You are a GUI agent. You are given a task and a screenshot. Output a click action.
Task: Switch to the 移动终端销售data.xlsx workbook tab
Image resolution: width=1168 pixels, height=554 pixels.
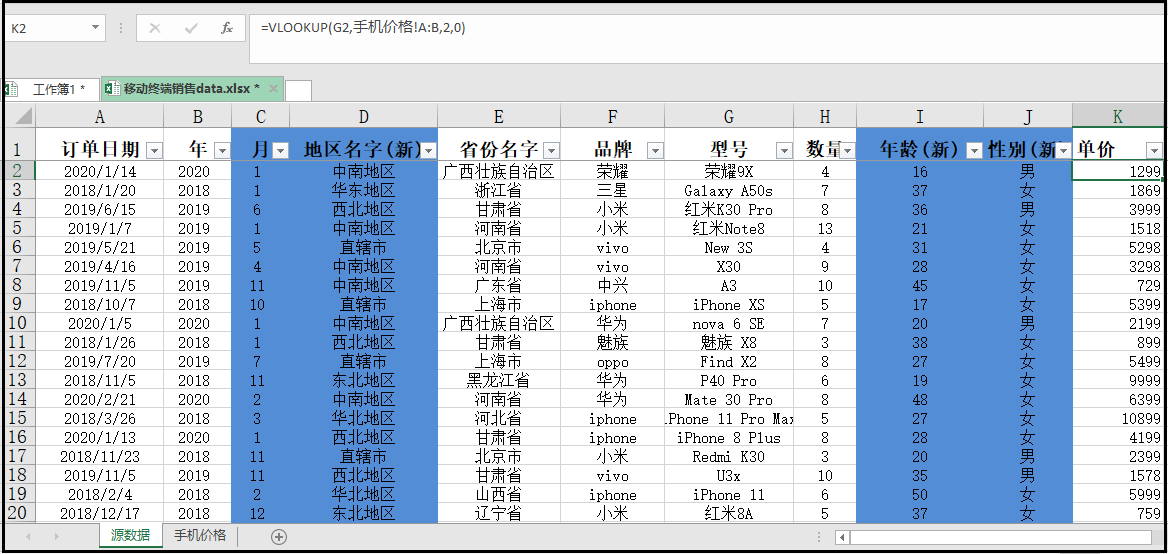[192, 89]
